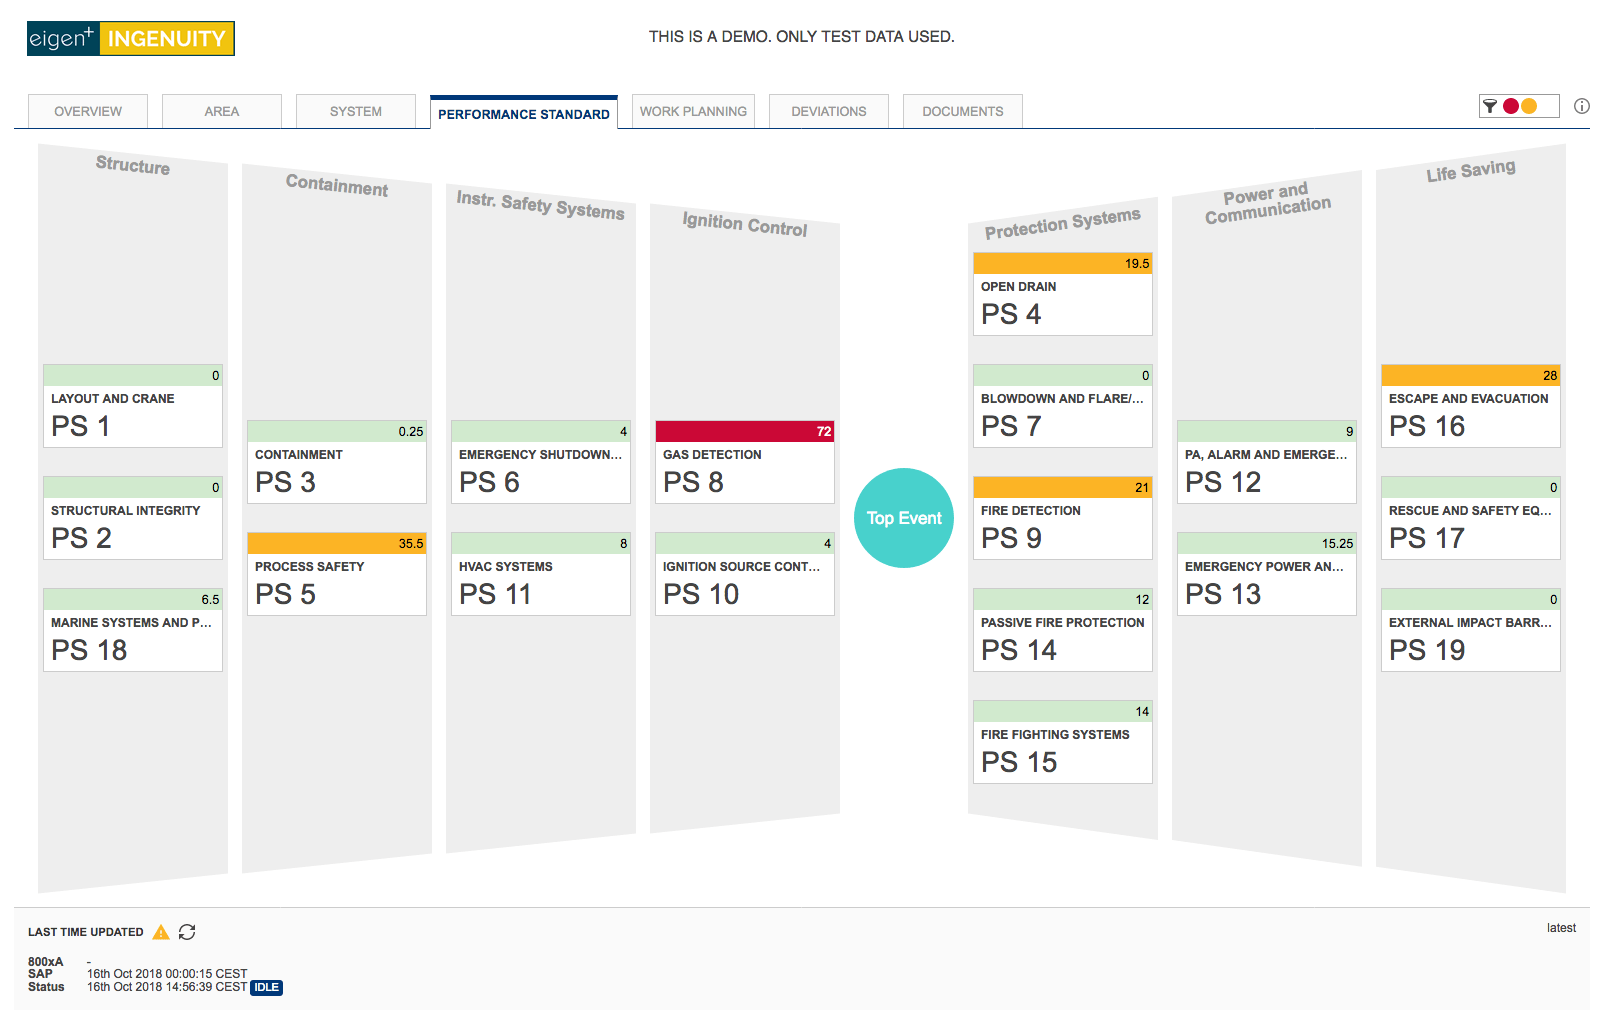Switch to the Overview tab
Screen dimensions: 1601x1026
pyautogui.click(x=88, y=111)
